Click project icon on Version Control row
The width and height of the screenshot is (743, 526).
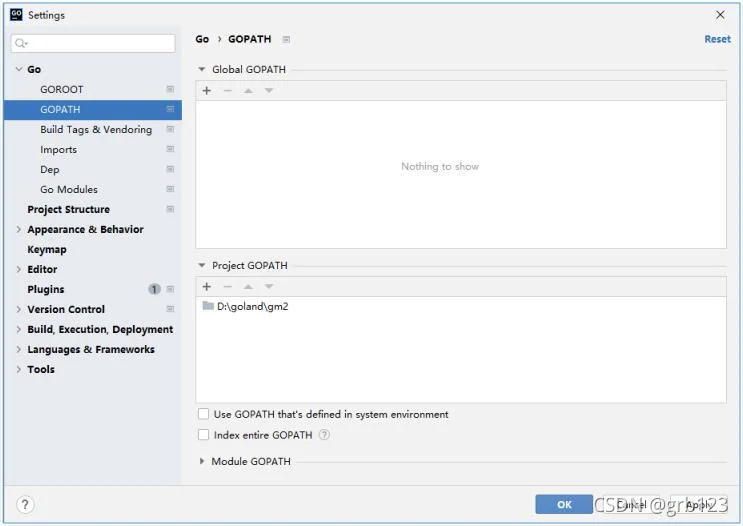[x=170, y=309]
